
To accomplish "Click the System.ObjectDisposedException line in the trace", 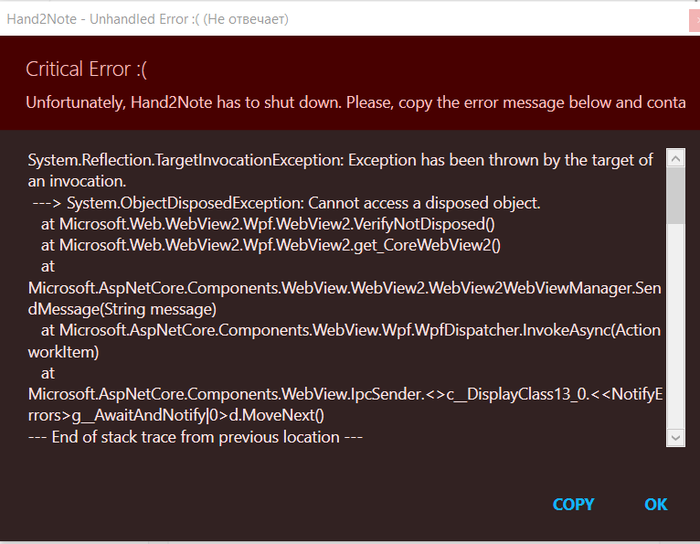I will click(286, 203).
